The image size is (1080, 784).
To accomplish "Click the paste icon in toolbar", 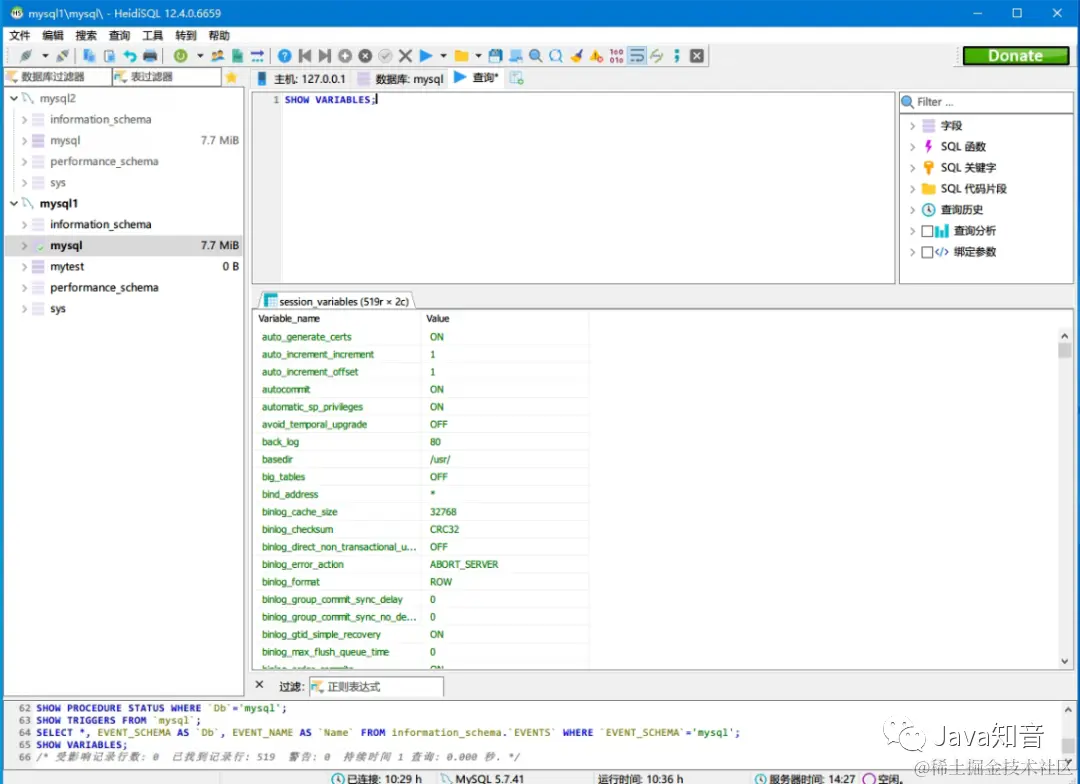I will 110,56.
